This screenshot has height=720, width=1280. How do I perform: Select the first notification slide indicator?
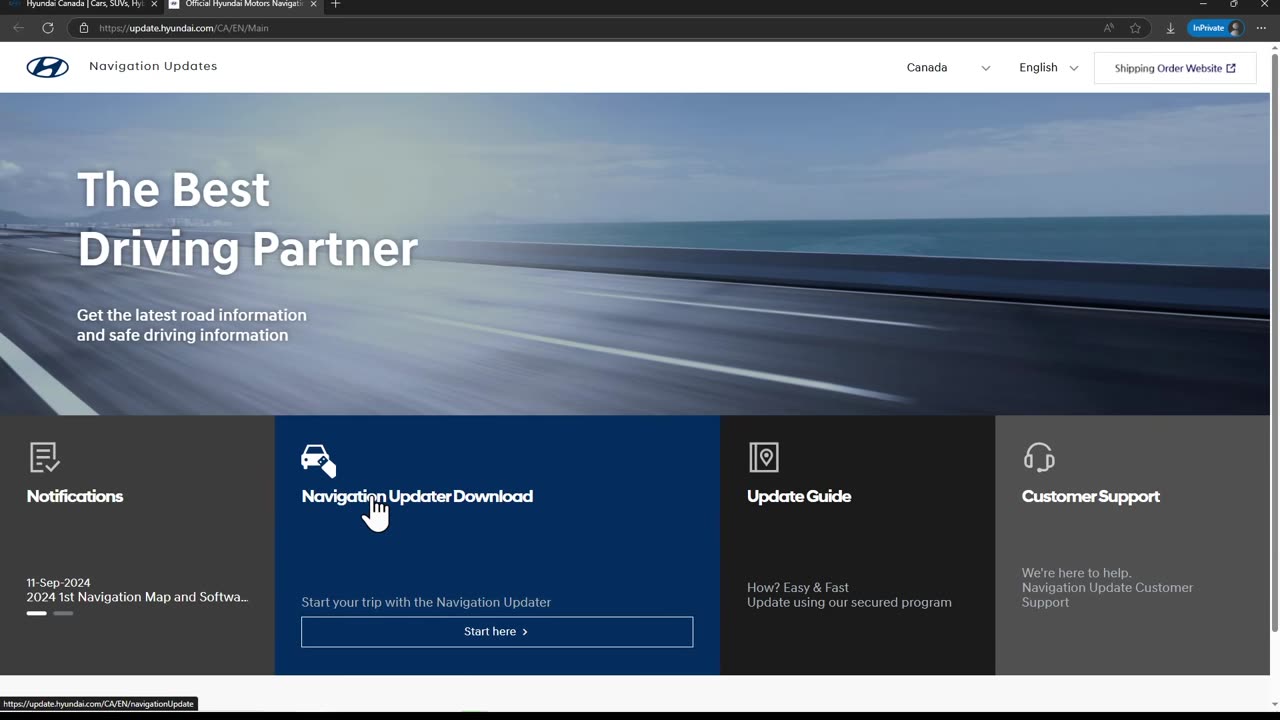37,613
